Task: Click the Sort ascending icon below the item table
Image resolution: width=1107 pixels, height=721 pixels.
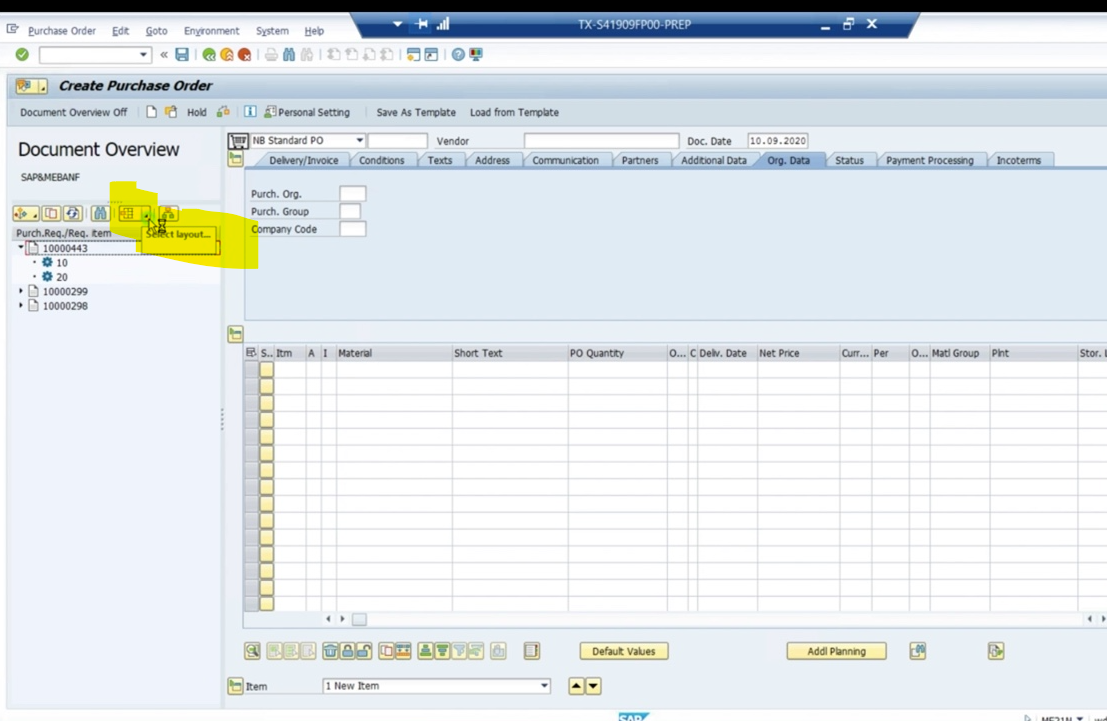Action: coord(425,651)
